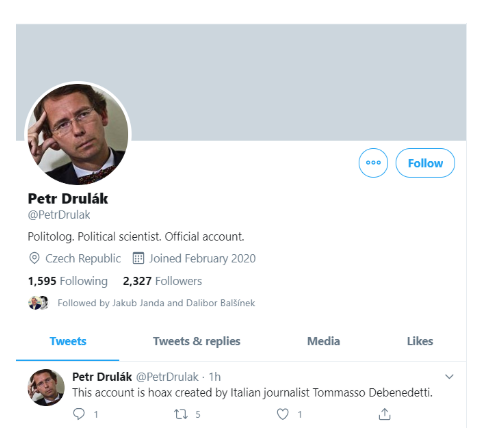480x445 pixels.
Task: Like the tweet with heart icon
Action: [283, 414]
